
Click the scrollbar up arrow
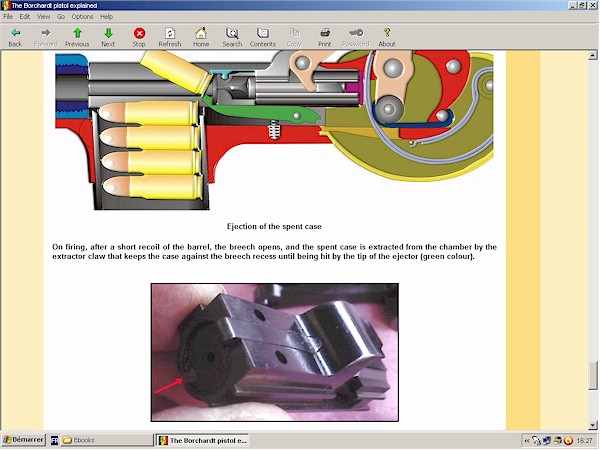[x=592, y=55]
